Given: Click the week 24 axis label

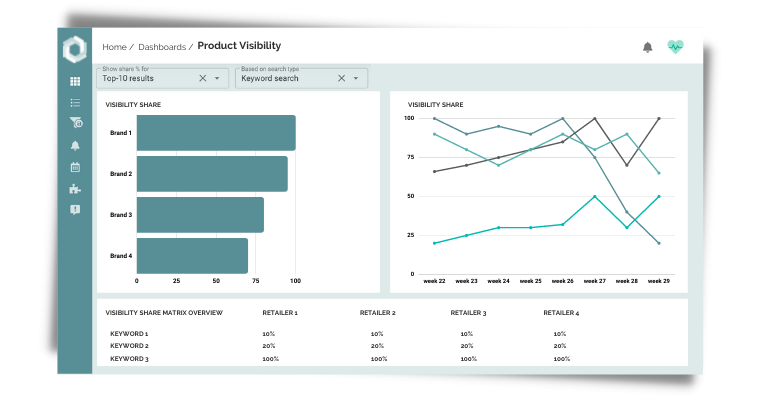Looking at the screenshot, I should coord(498,281).
